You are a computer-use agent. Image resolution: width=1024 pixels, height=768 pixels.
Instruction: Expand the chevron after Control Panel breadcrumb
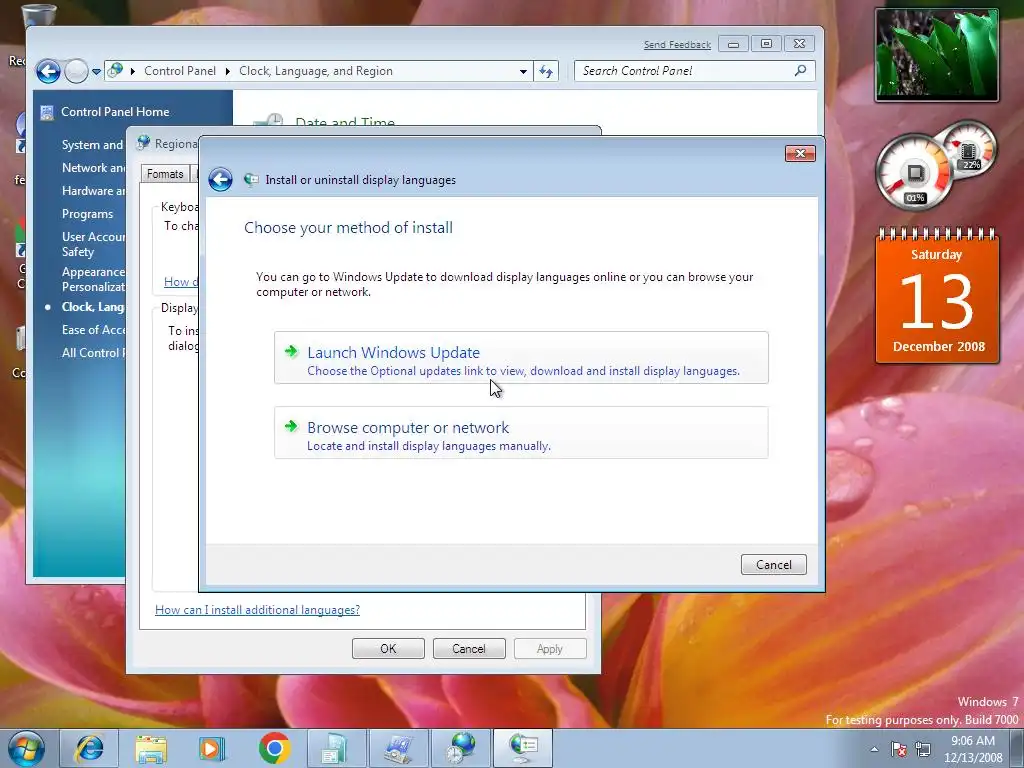(227, 71)
